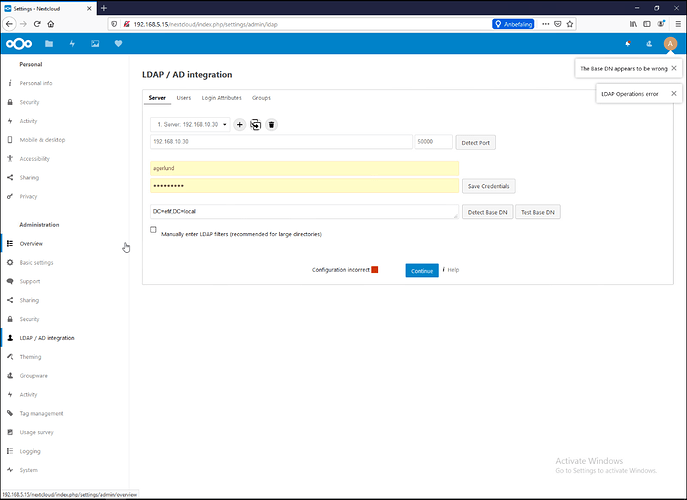This screenshot has height=500, width=687.
Task: Open the user avatar menu
Action: coord(670,43)
